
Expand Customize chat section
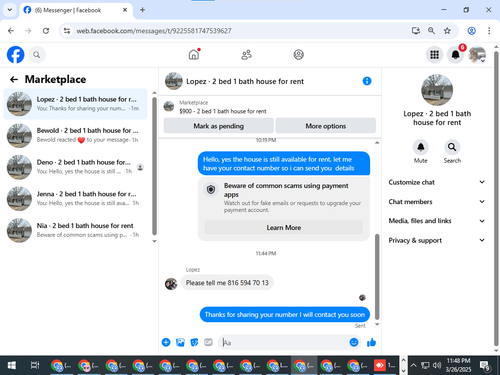tap(437, 182)
